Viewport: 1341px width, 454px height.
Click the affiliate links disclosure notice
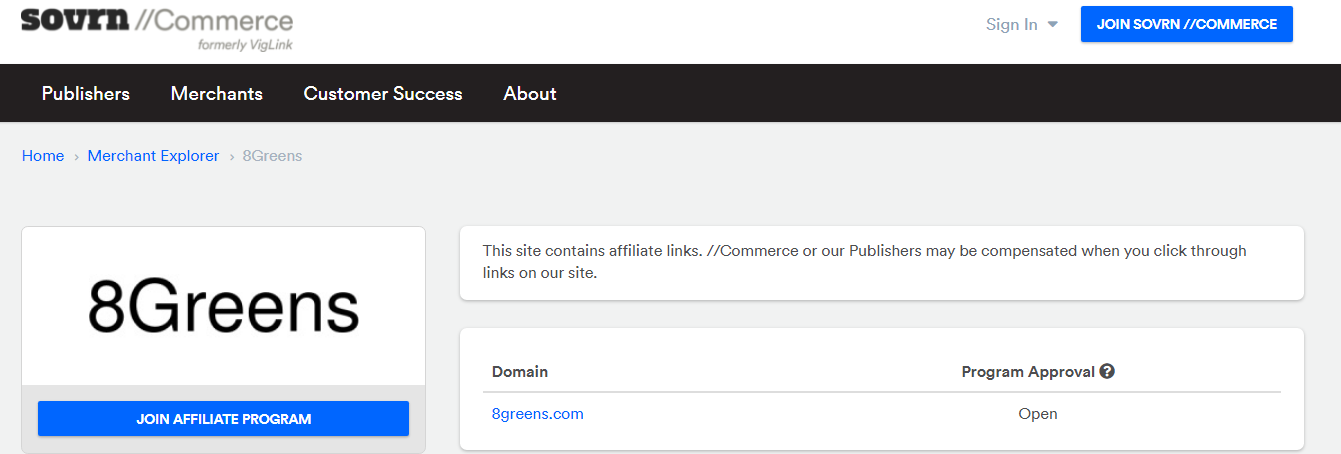click(864, 262)
